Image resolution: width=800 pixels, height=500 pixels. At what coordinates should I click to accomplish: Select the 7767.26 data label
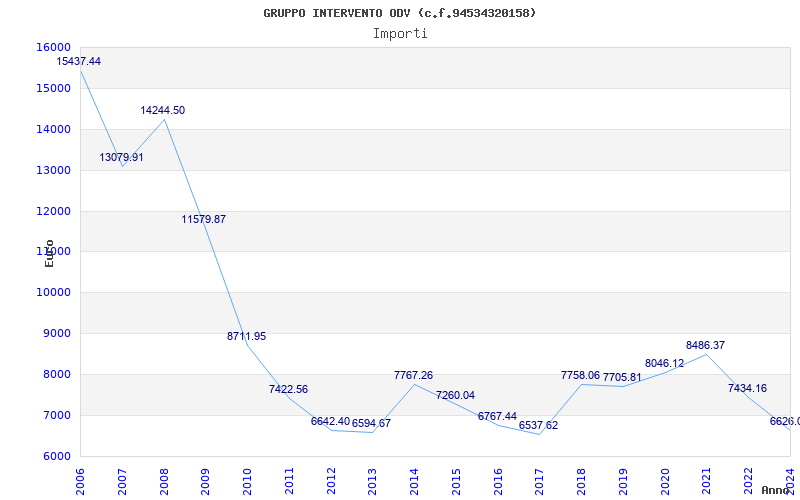point(413,376)
